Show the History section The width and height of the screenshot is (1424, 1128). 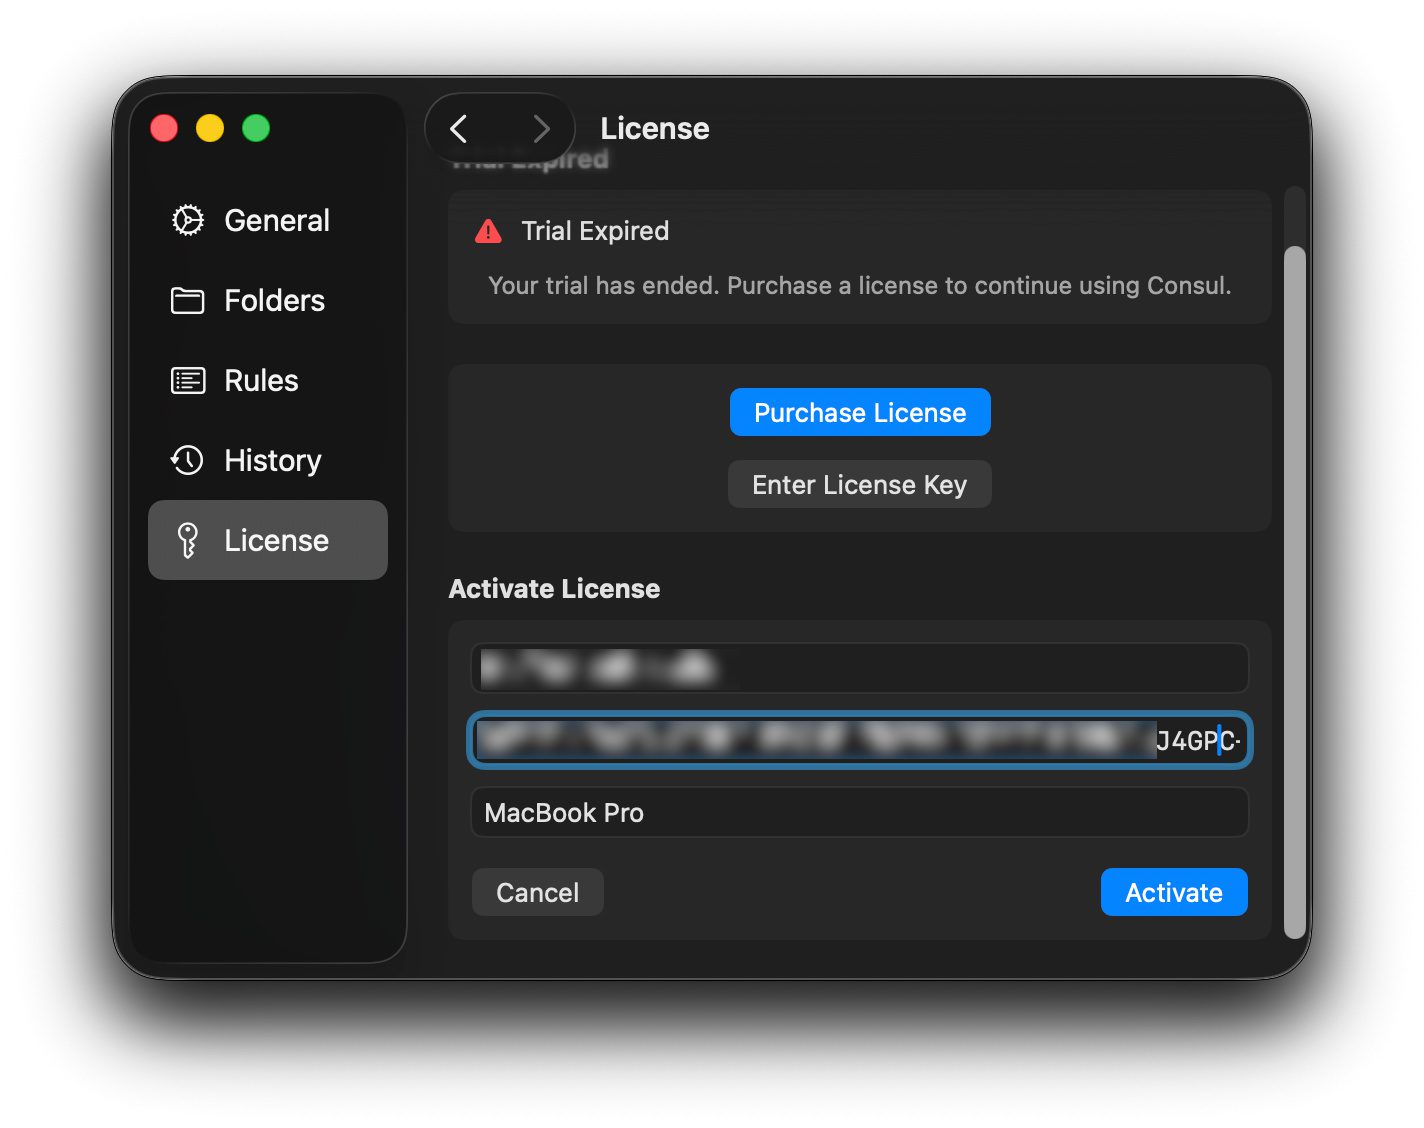click(268, 460)
